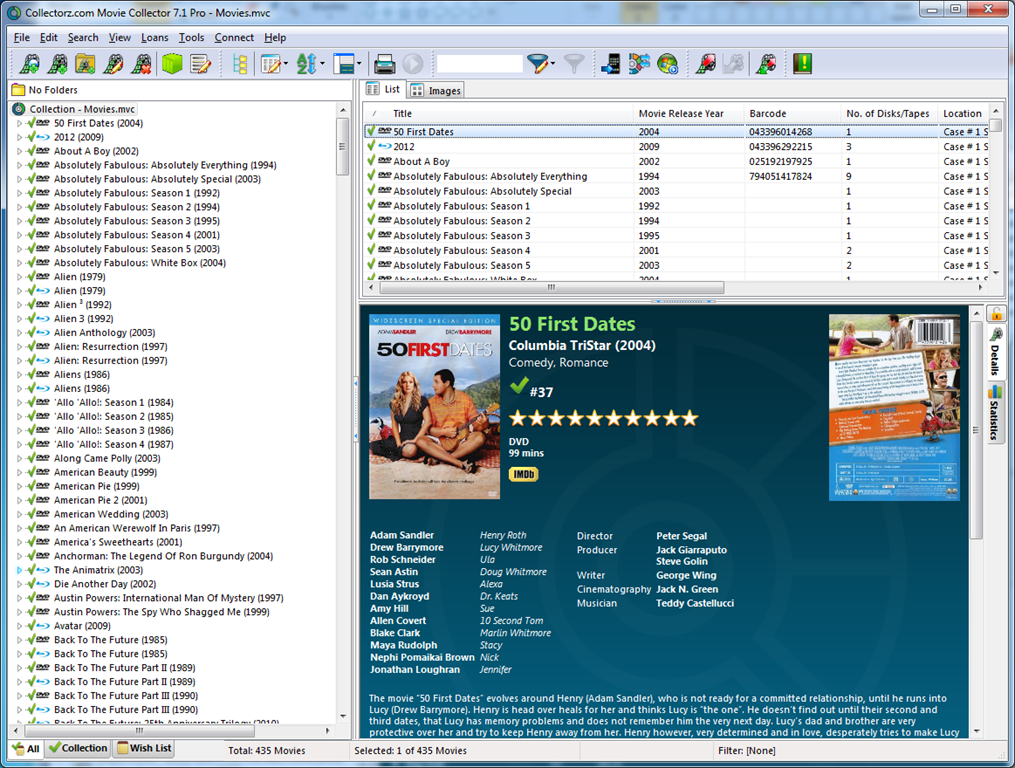
Task: Click the clear filter funnel icon
Action: pos(574,63)
